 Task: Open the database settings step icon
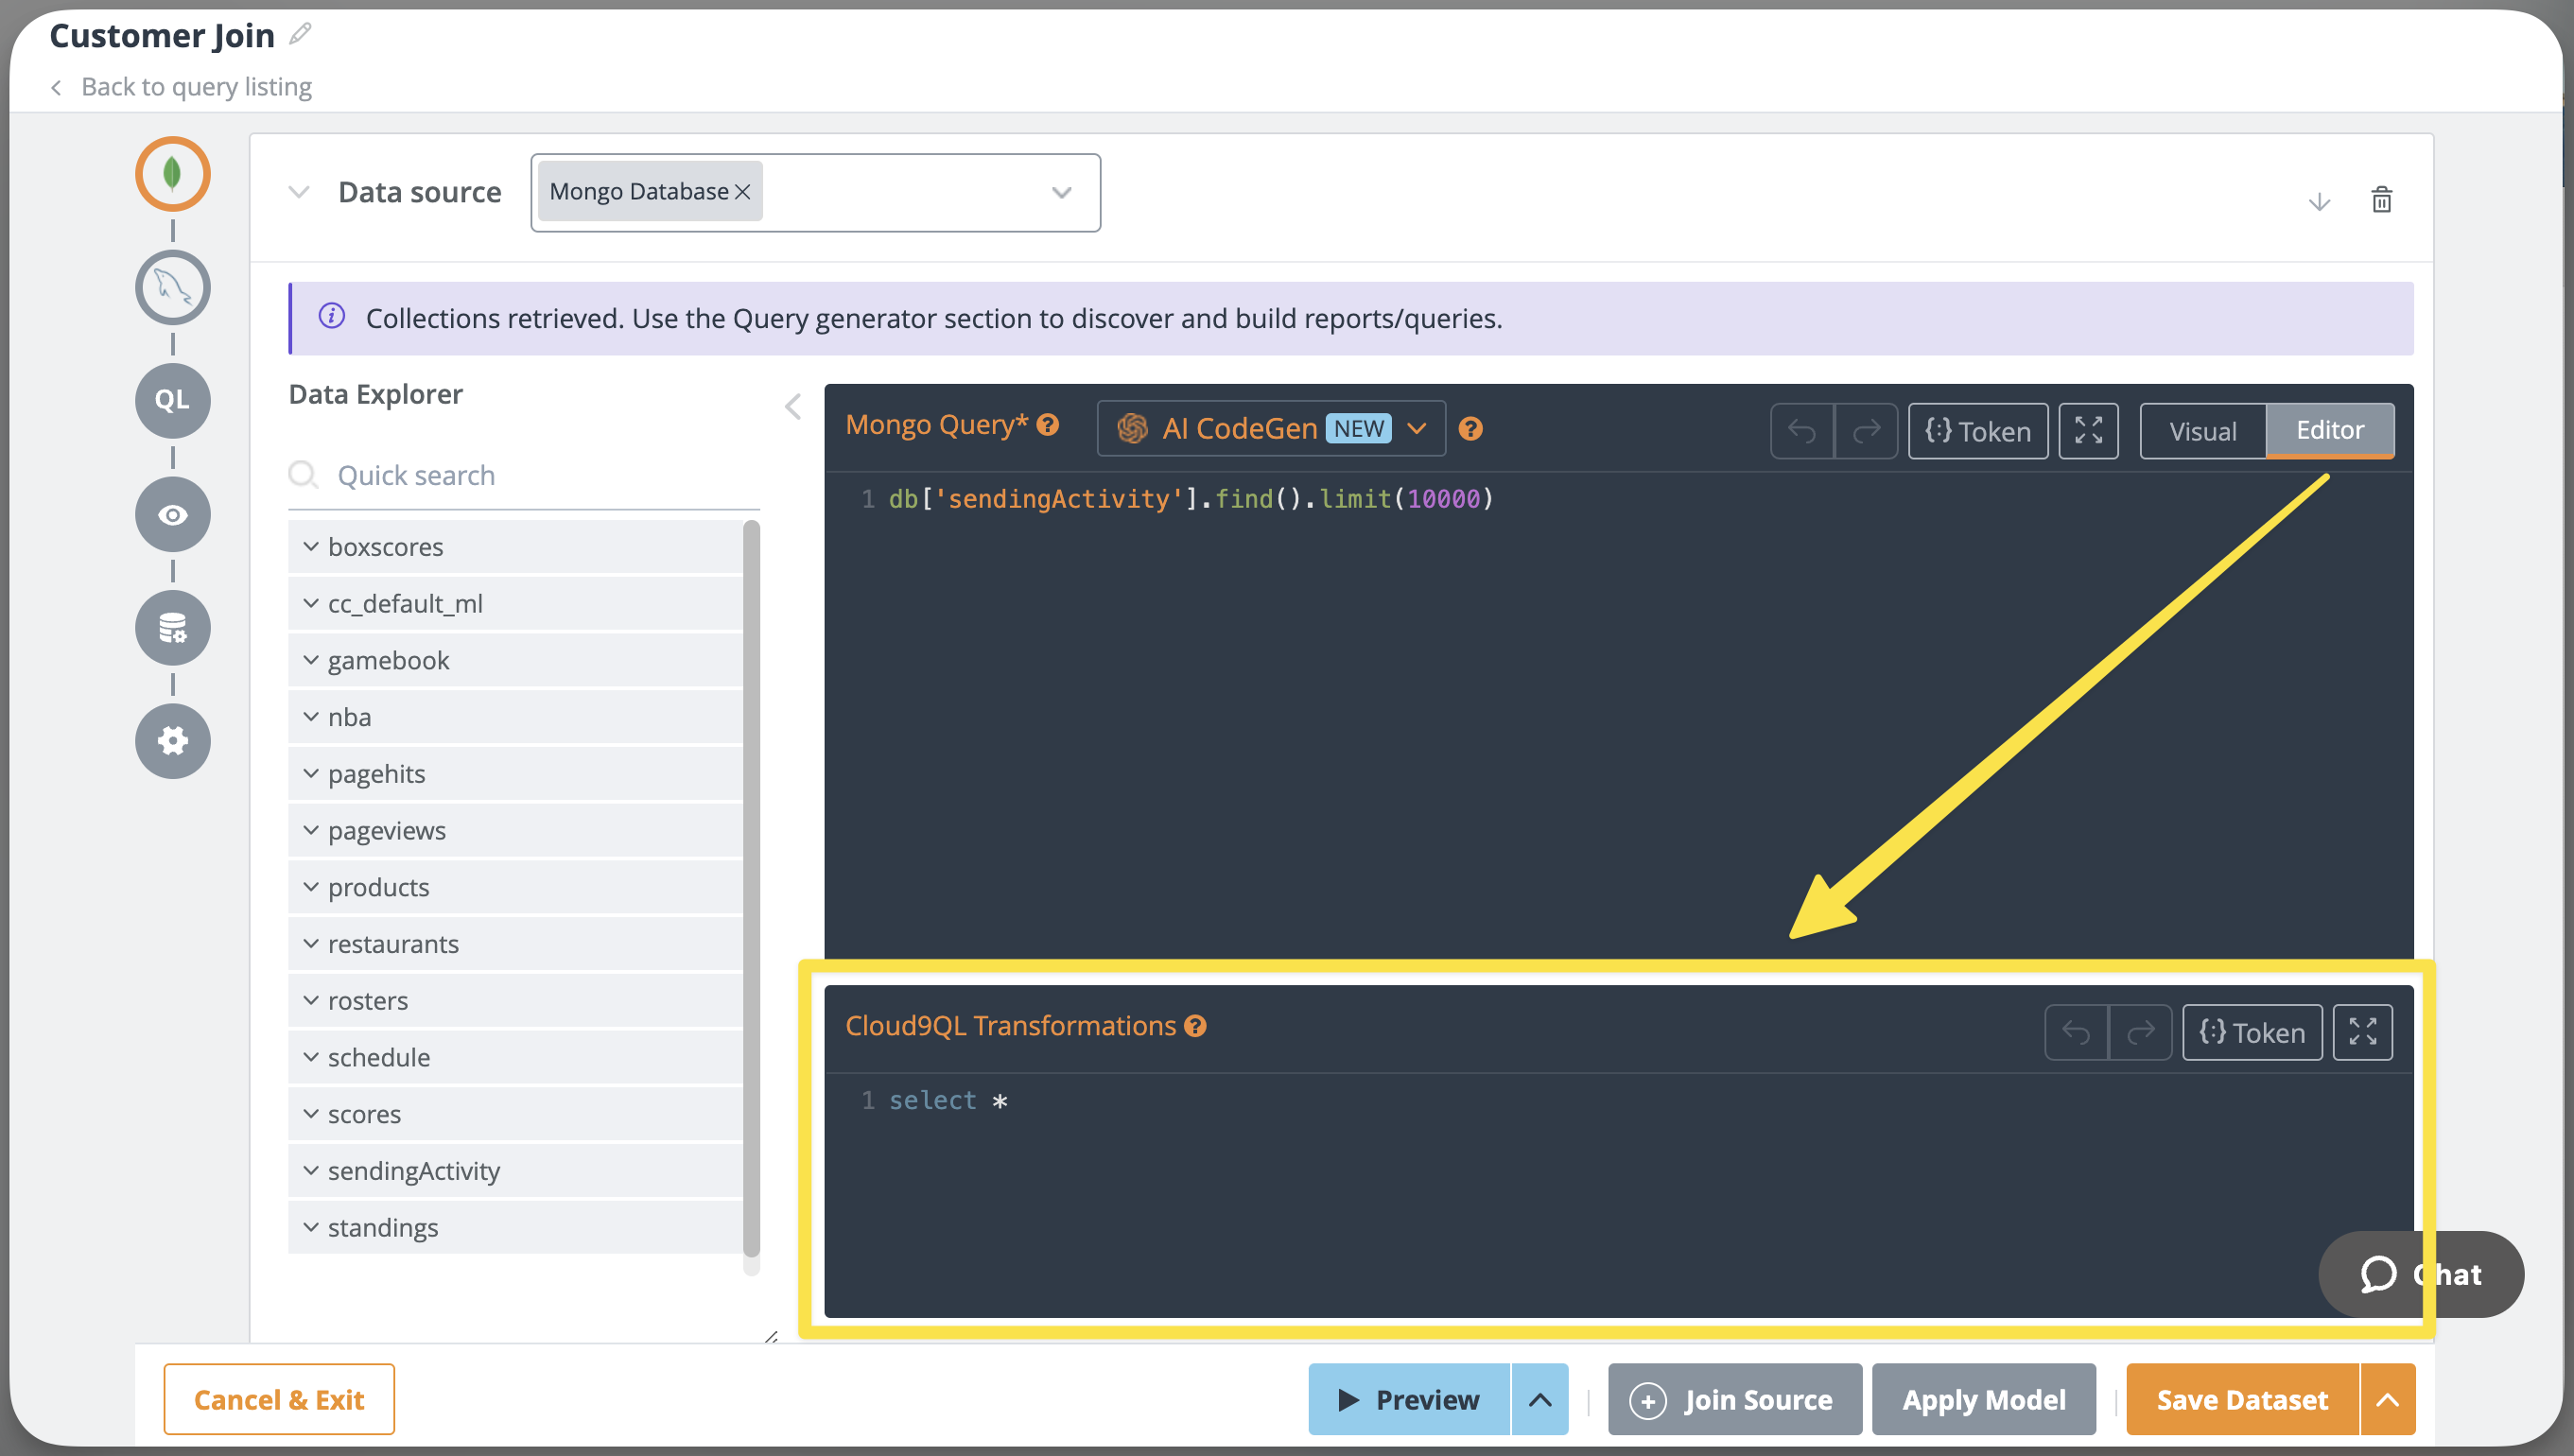tap(172, 628)
